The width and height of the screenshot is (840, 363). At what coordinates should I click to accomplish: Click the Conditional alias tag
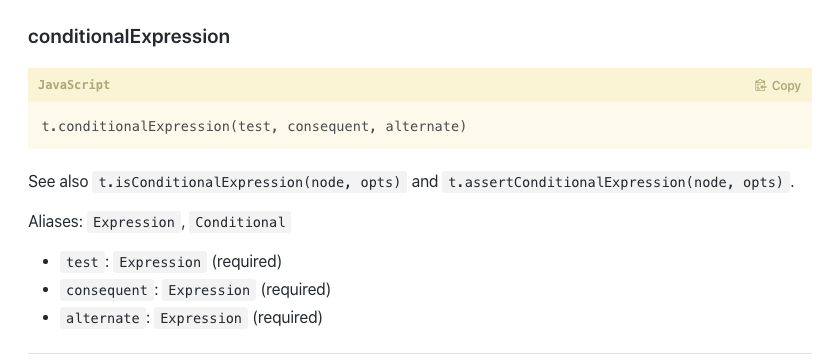click(x=240, y=222)
